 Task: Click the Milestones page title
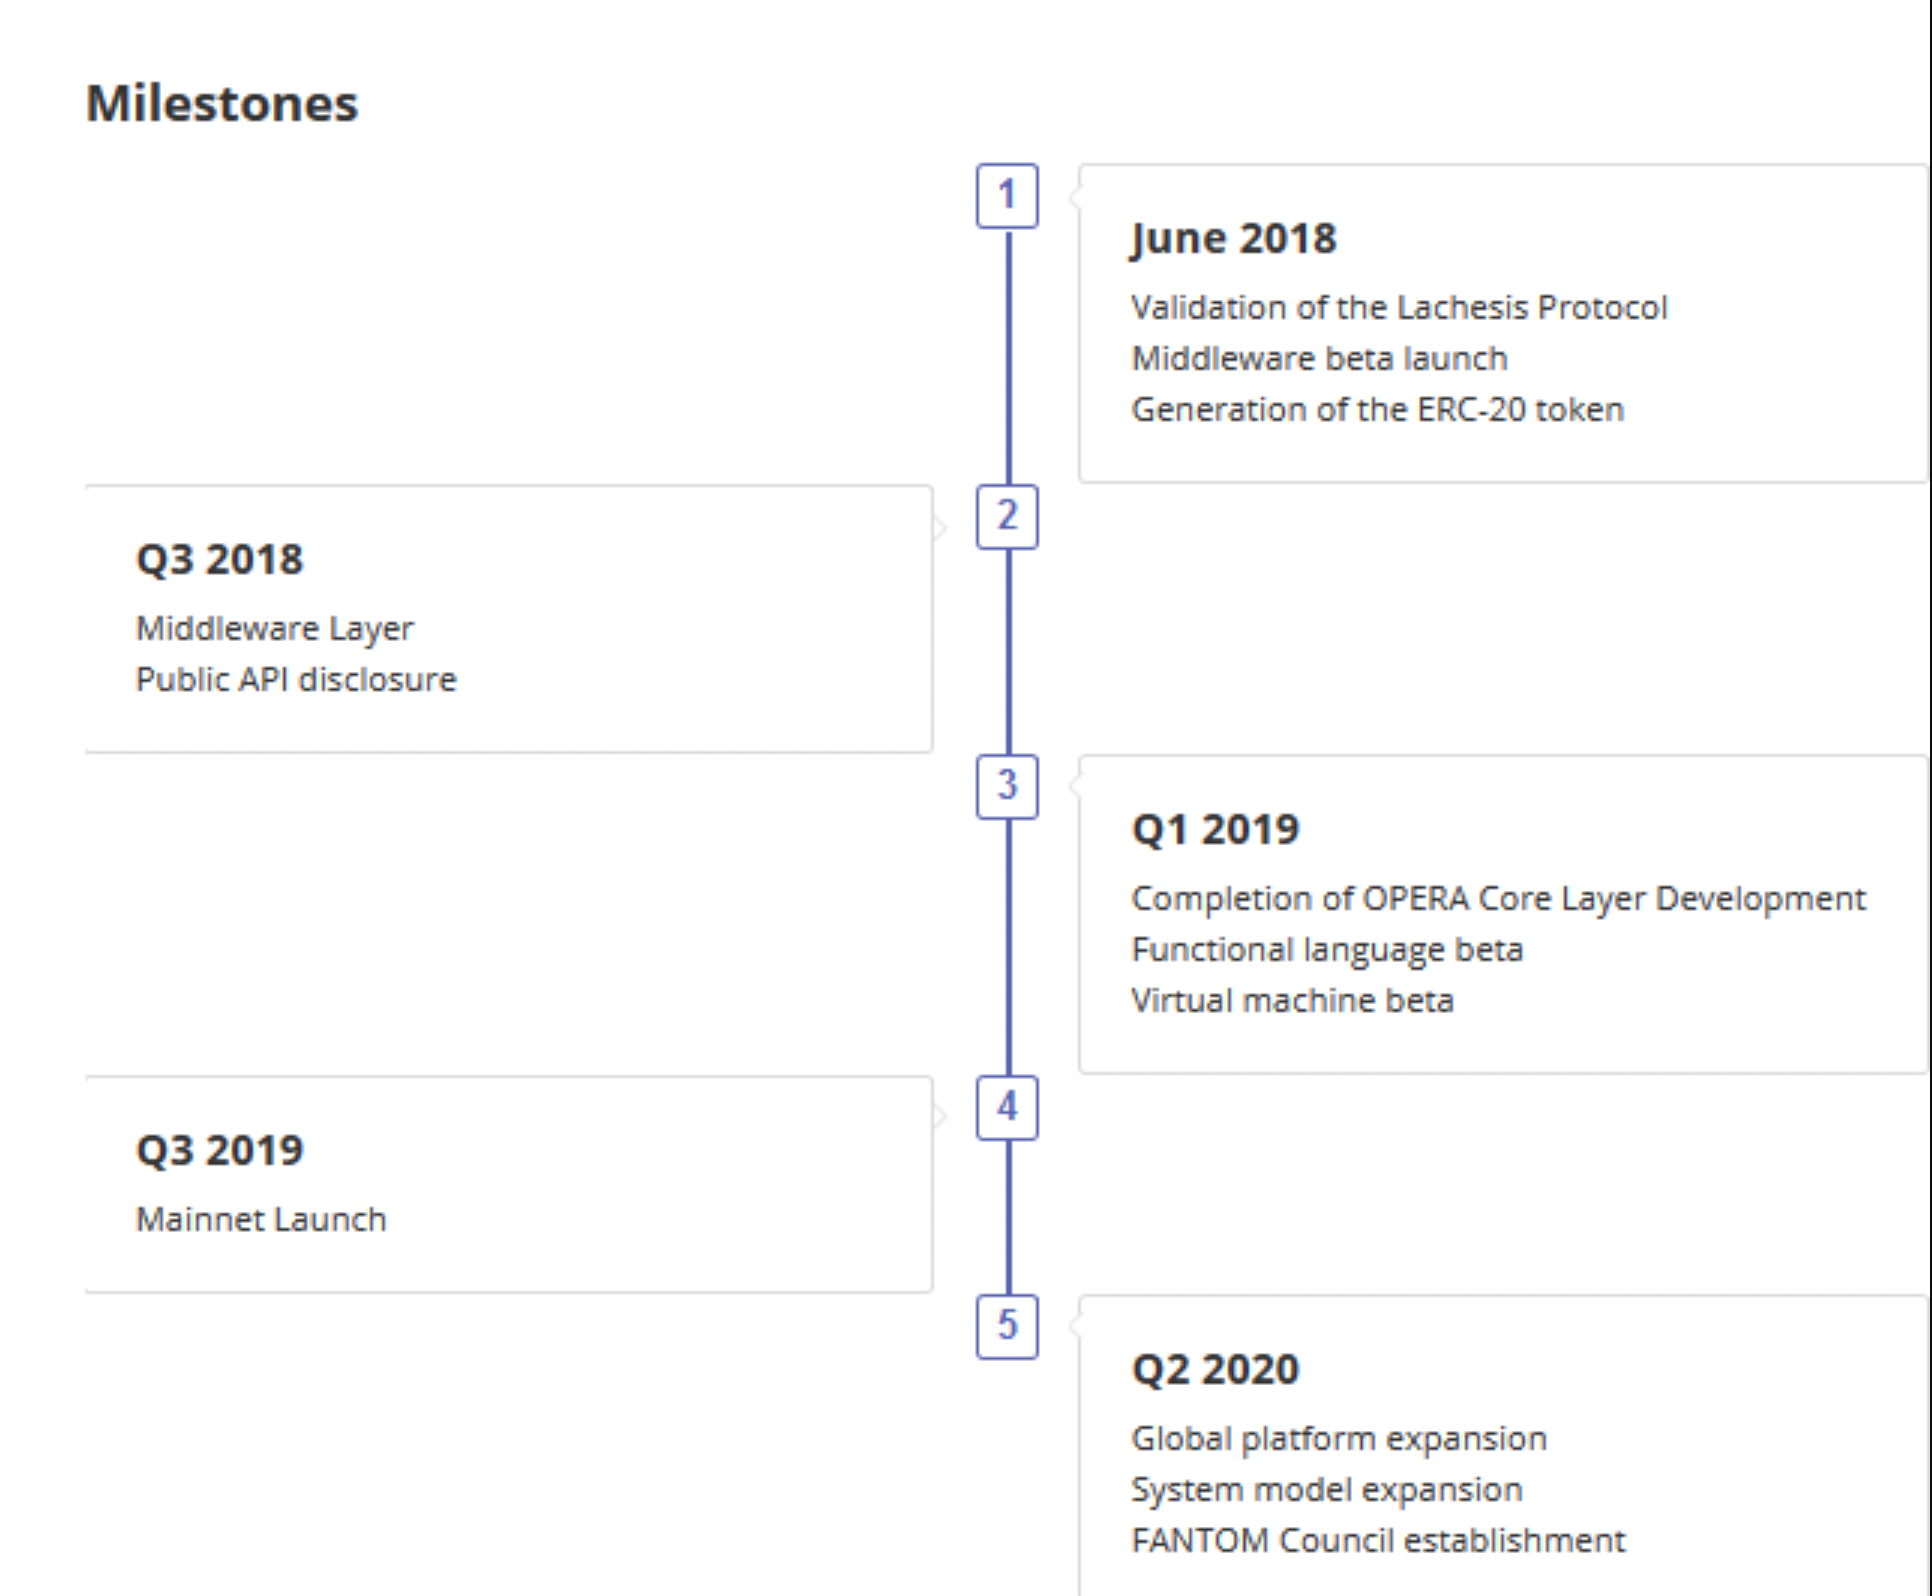tap(222, 103)
